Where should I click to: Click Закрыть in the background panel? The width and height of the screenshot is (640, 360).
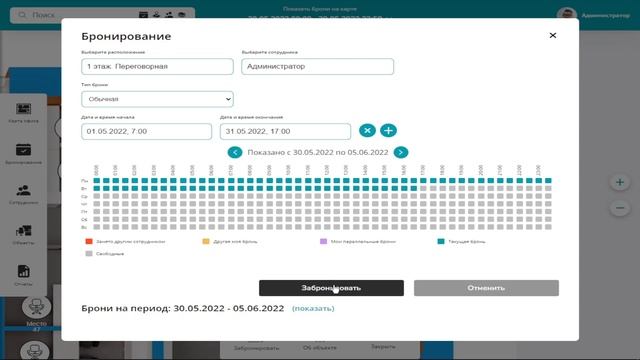383,347
